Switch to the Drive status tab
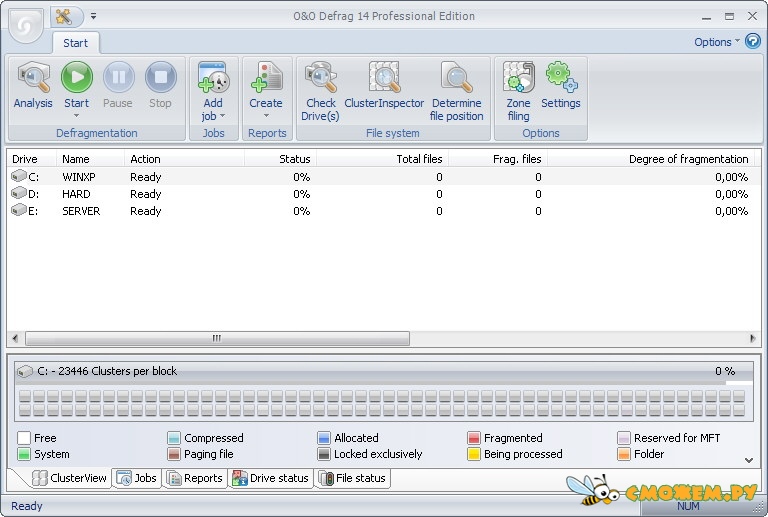The height and width of the screenshot is (517, 768). tap(271, 478)
